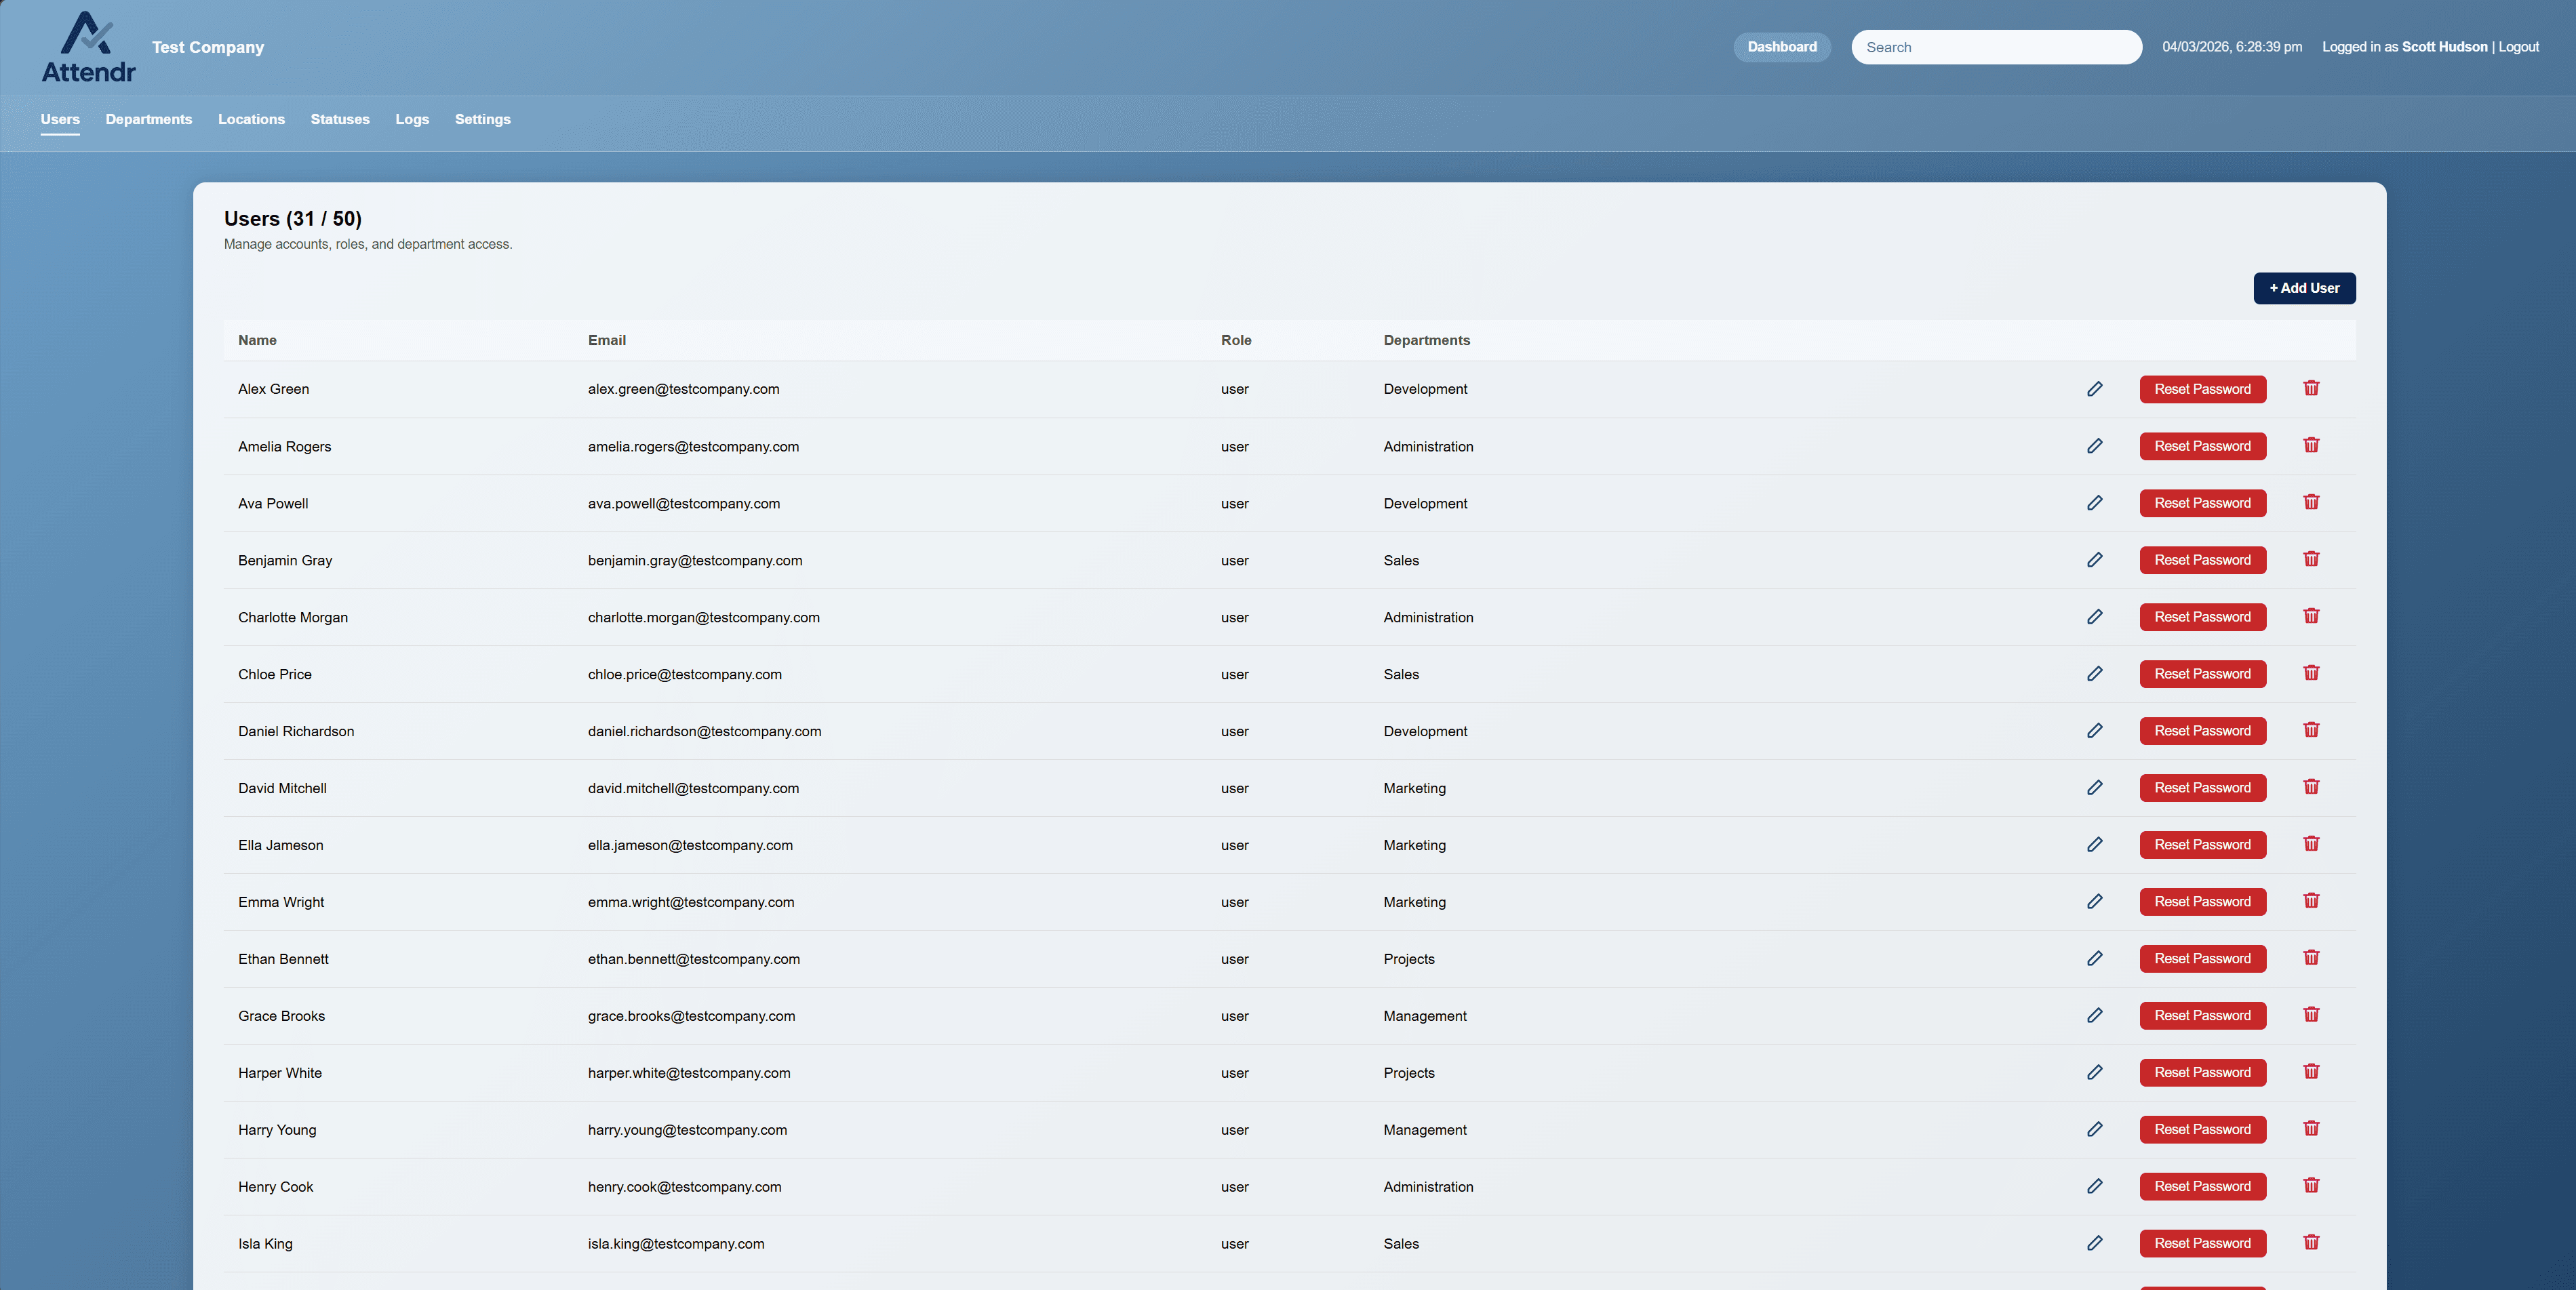
Task: Edit Daniel Richardson's profile
Action: [2096, 731]
